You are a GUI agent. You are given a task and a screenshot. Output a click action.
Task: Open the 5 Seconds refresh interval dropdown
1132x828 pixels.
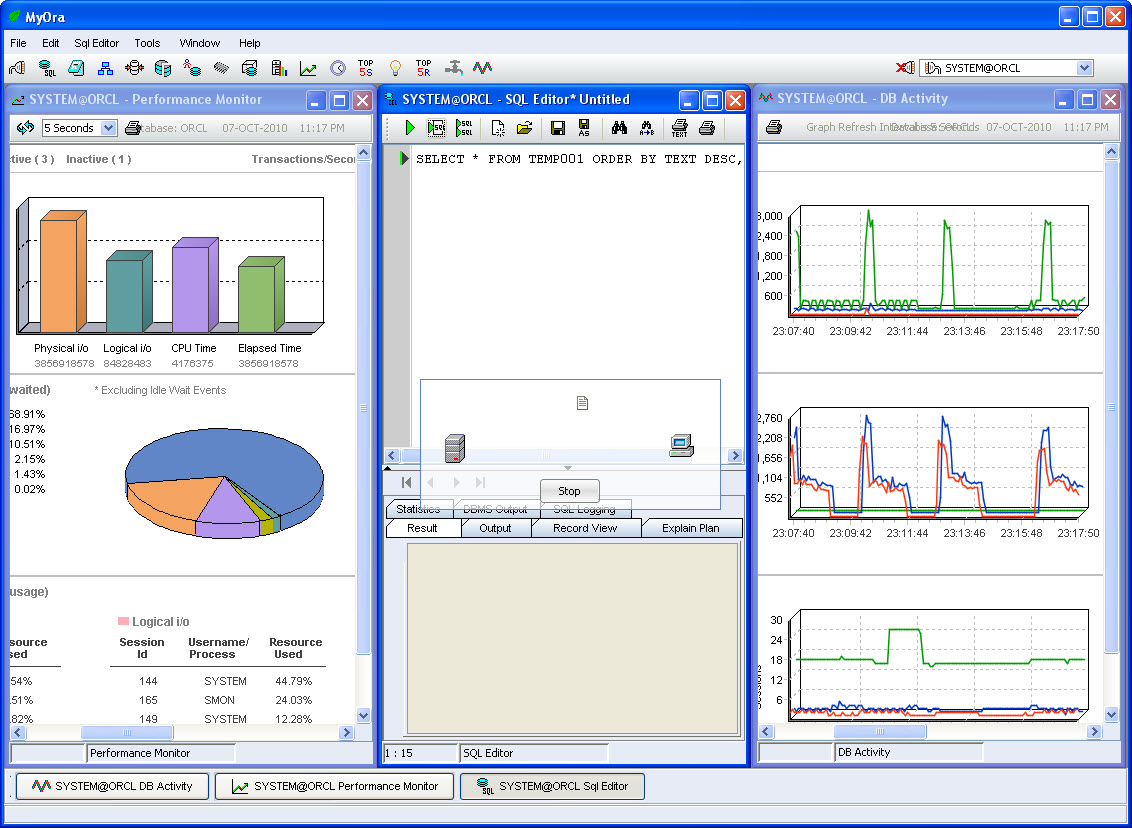point(108,128)
